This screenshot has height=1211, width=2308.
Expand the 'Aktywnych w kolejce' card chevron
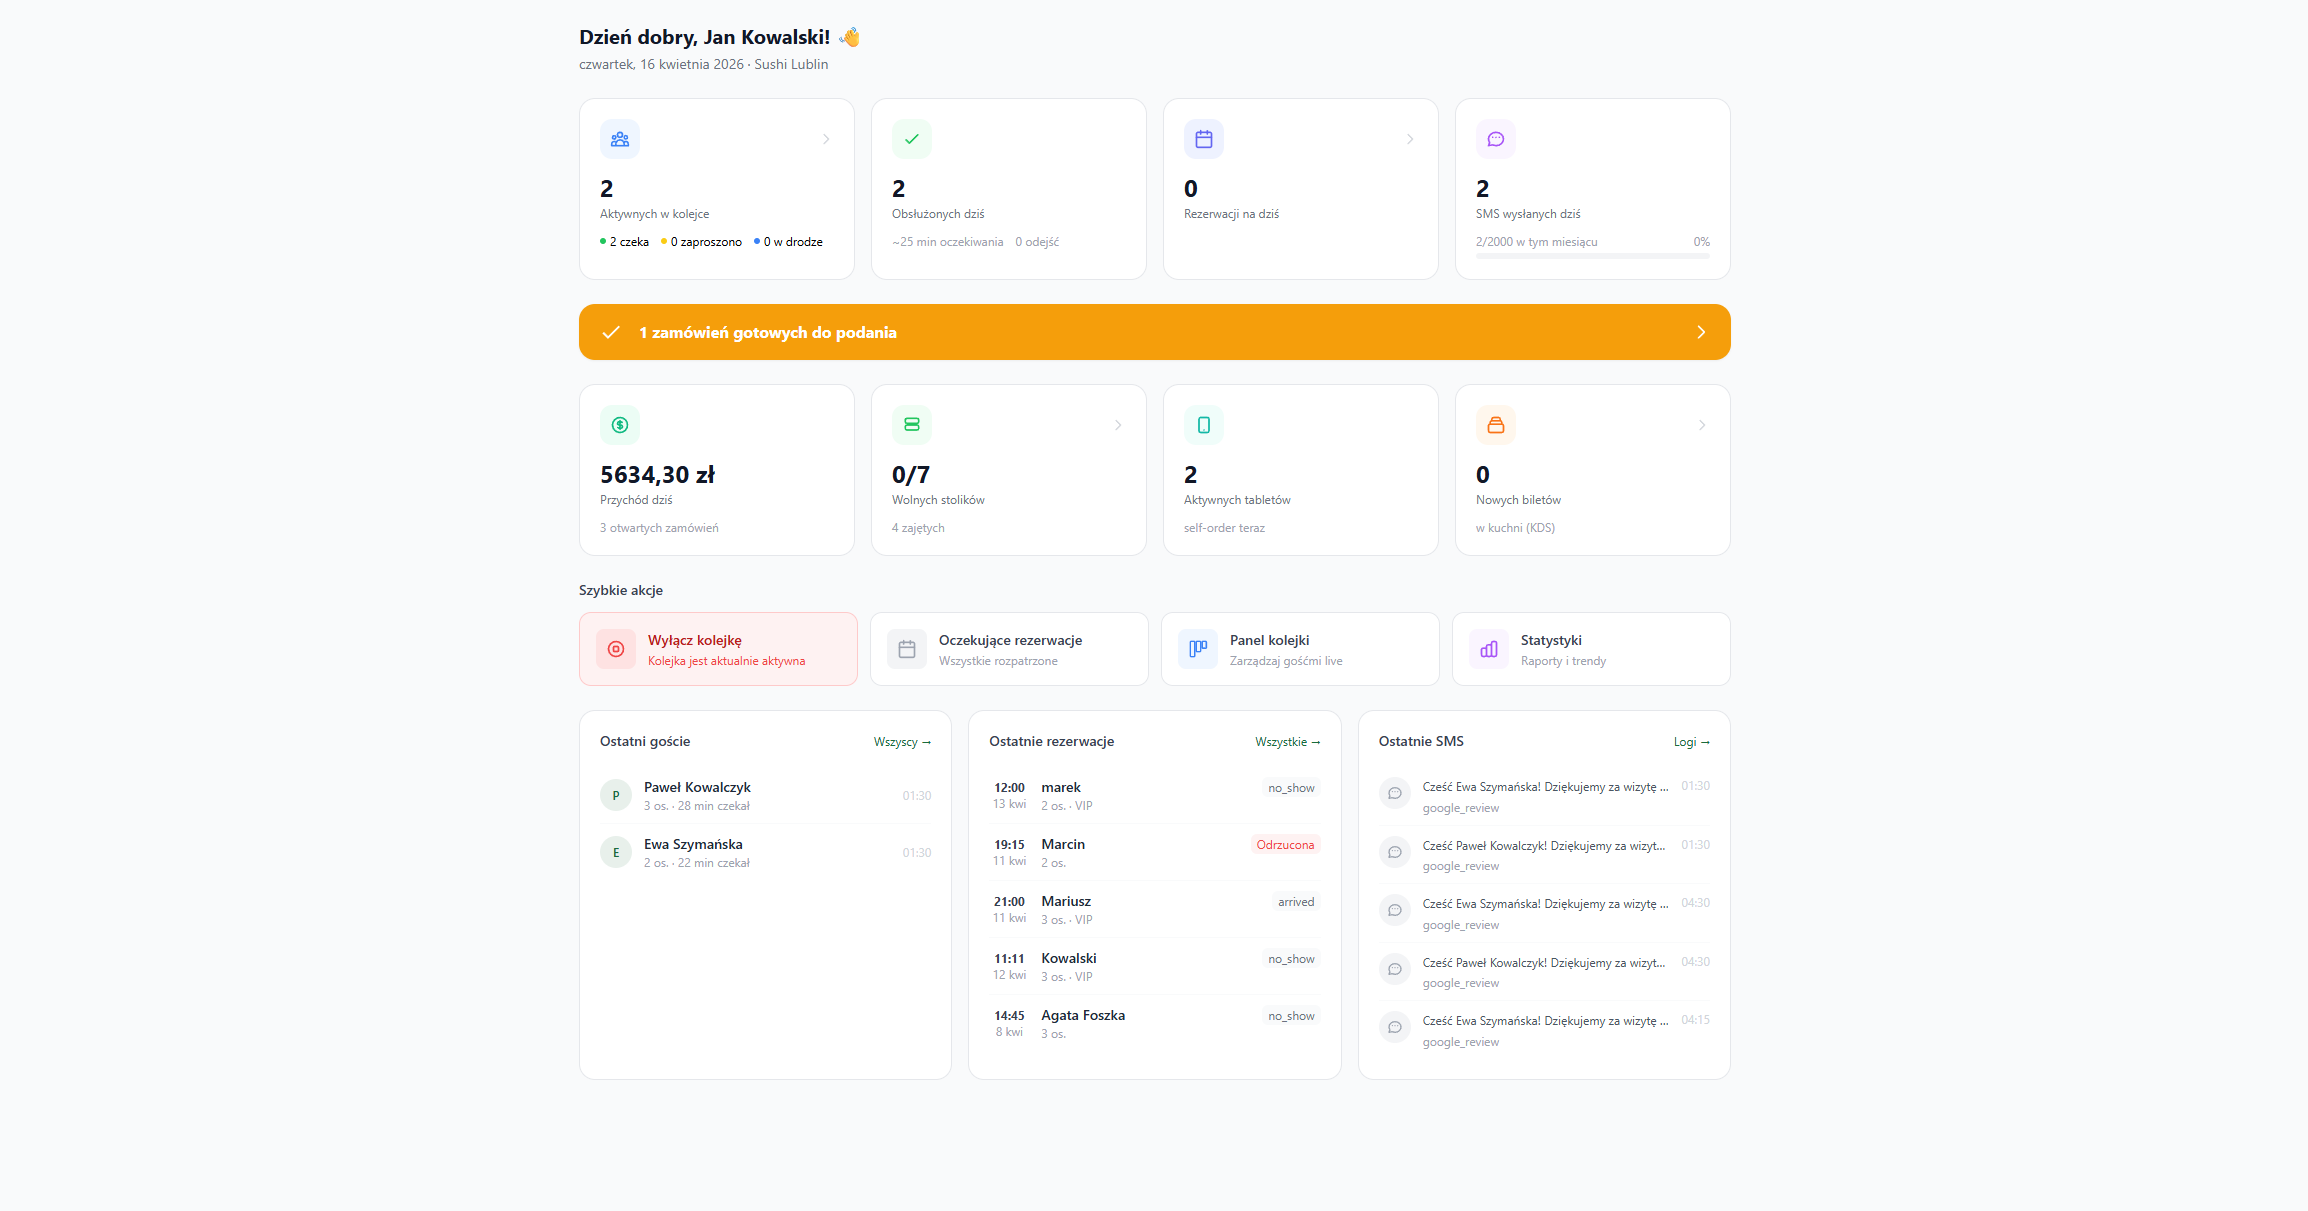(x=826, y=139)
